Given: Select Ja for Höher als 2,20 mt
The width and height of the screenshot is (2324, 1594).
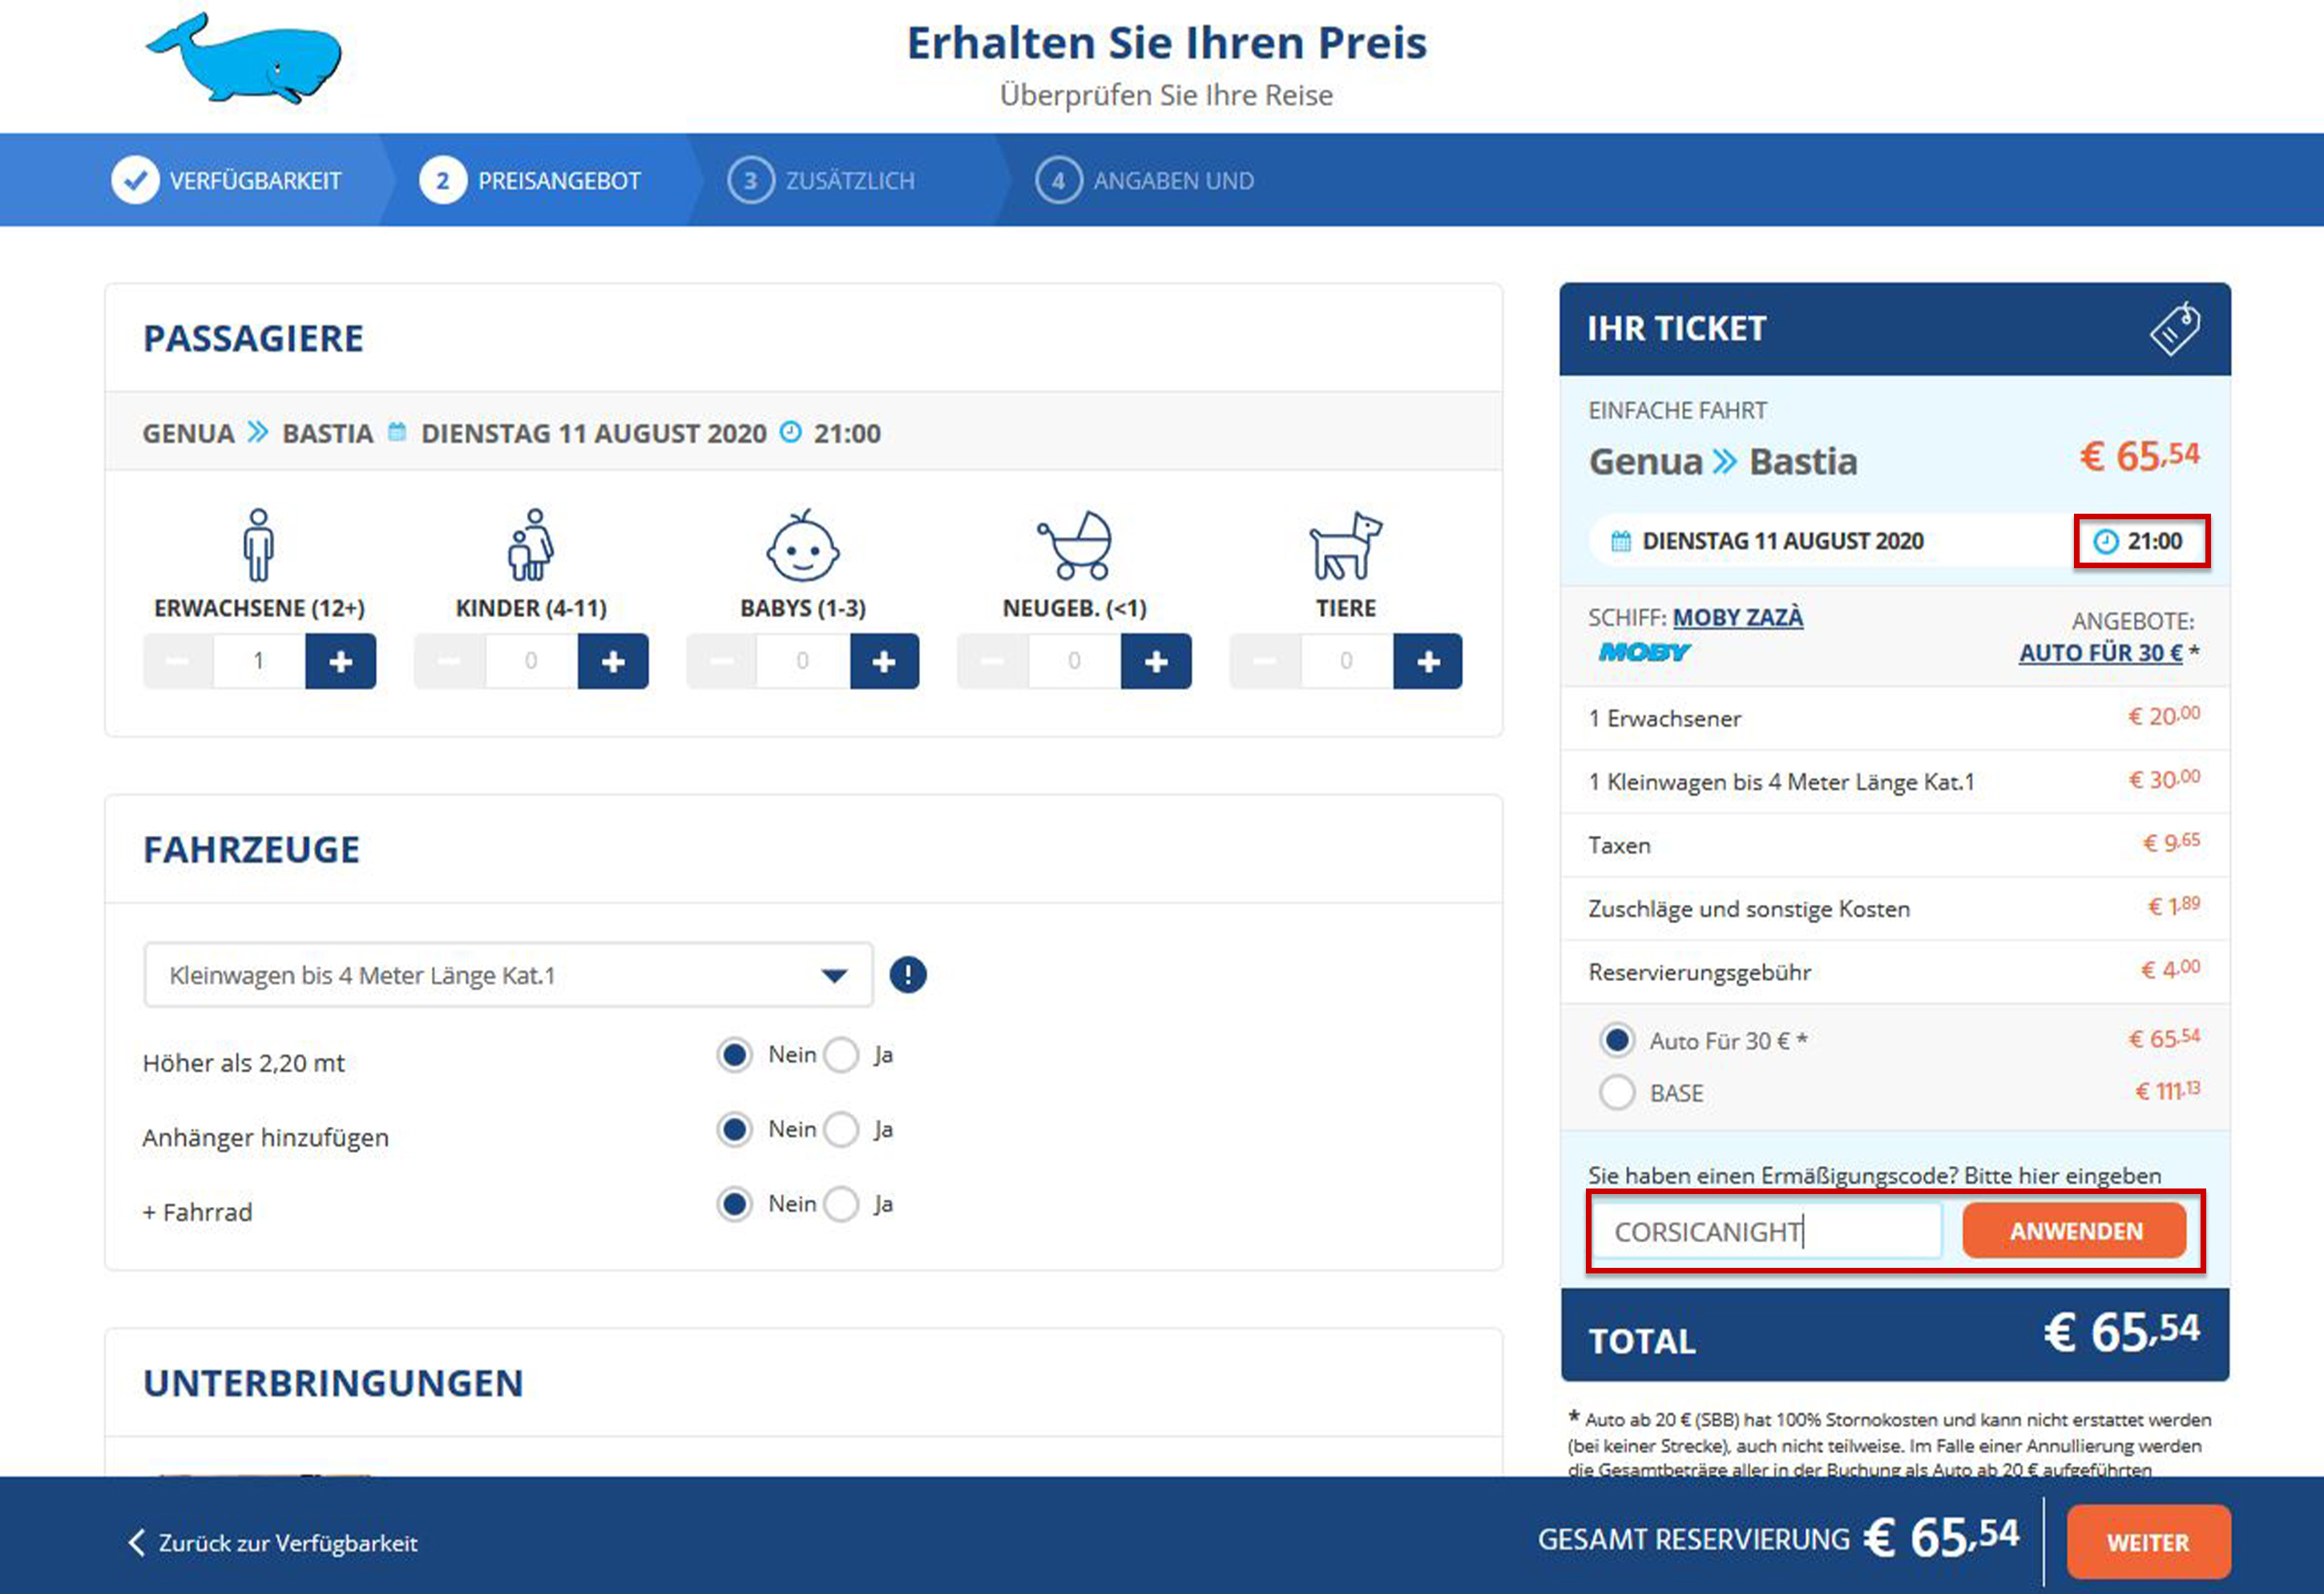Looking at the screenshot, I should tap(842, 1055).
